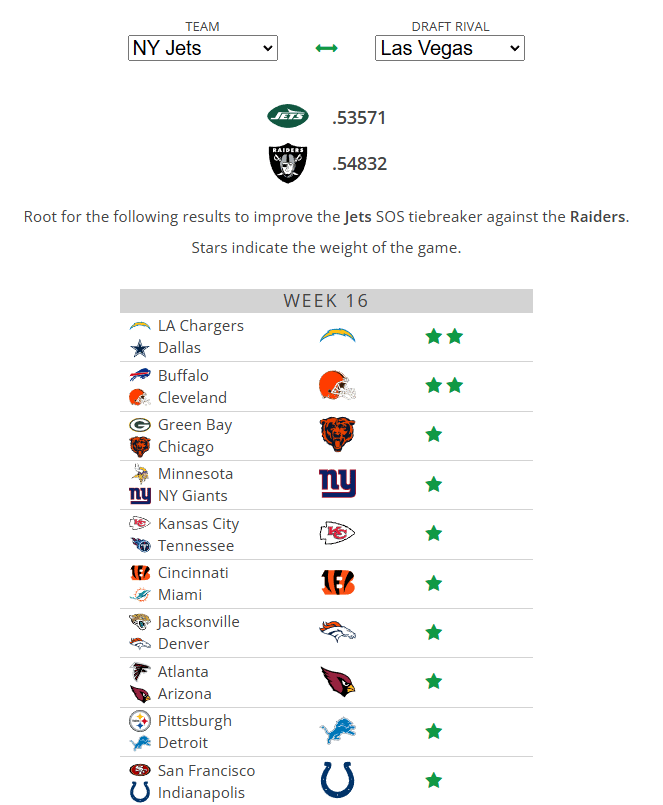Select the NY Jets team logo
Viewport: 663px width, 805px height.
pos(287,117)
